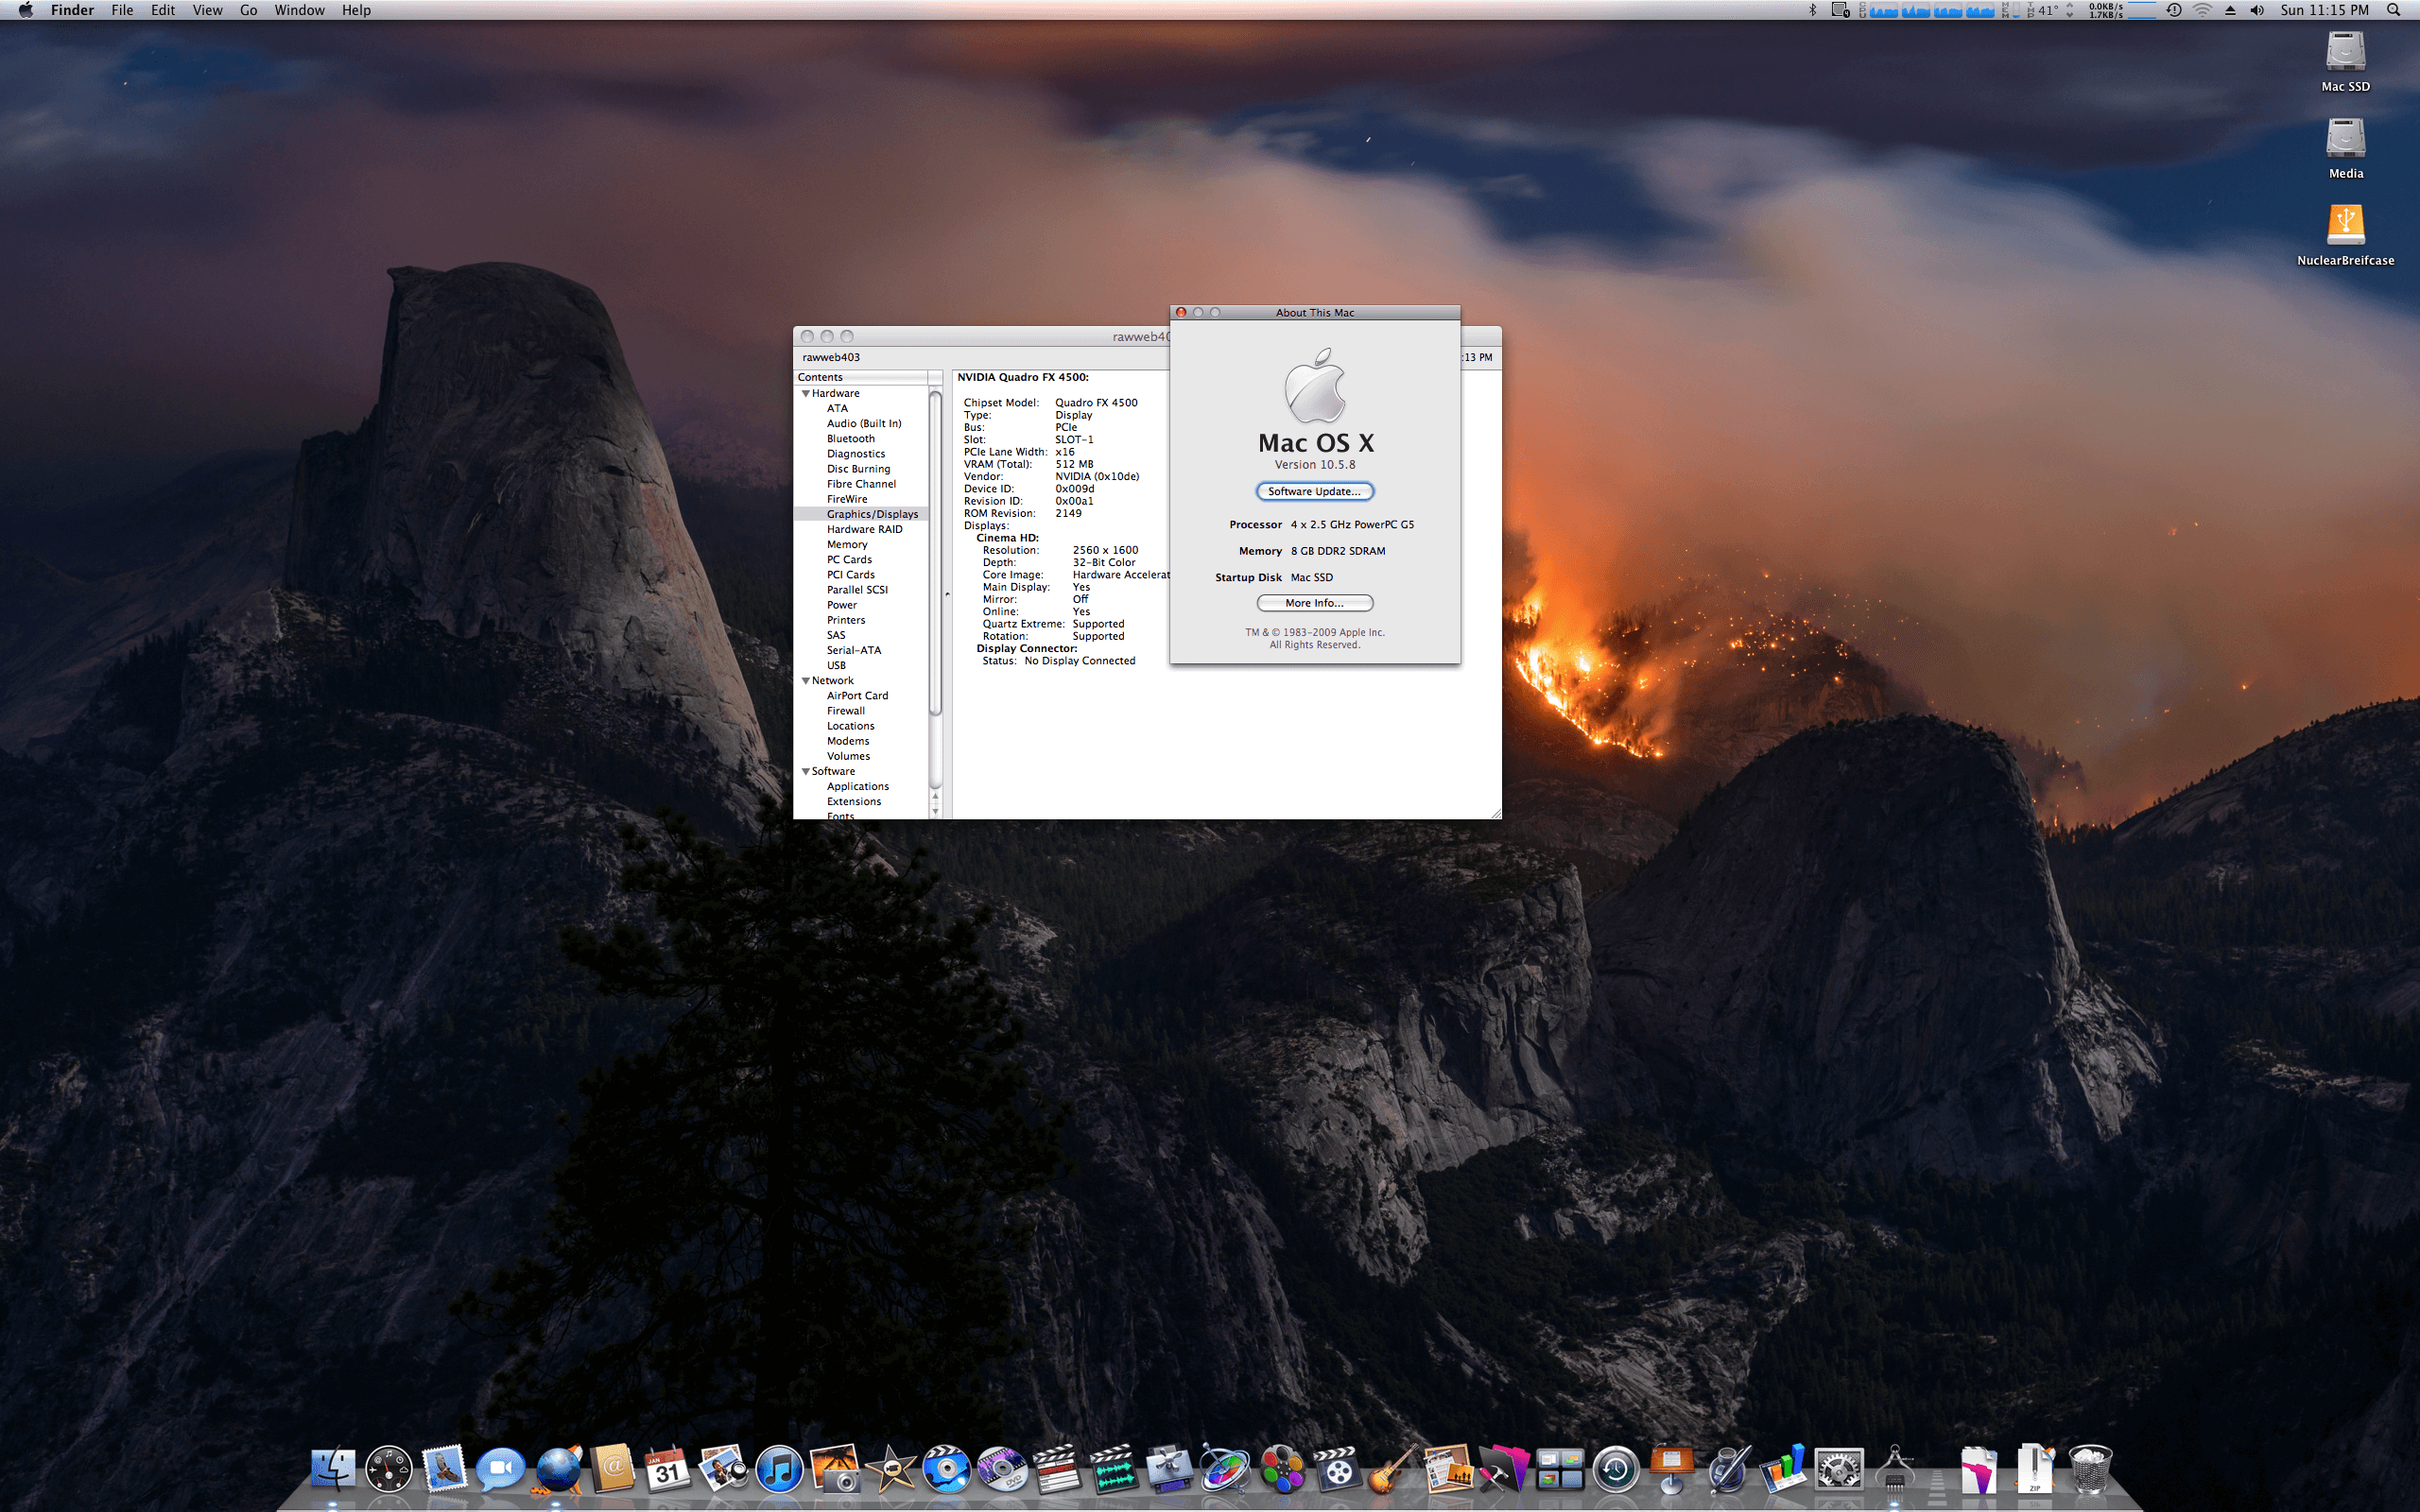Screen dimensions: 2420x1512
Task: Launch Dashboard from the Dock
Action: click(x=389, y=1469)
